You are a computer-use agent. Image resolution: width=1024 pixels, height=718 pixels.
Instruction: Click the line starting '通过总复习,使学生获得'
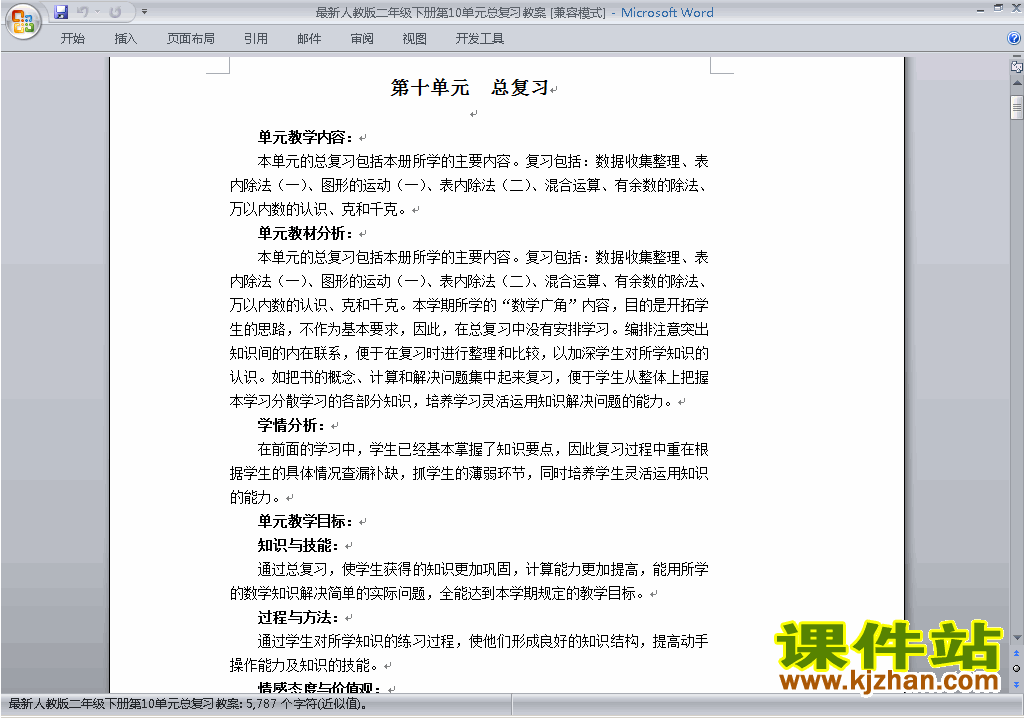coord(483,570)
